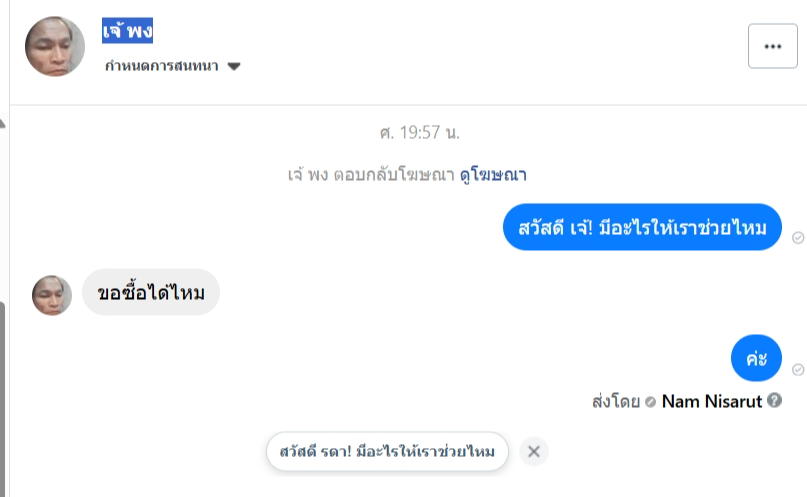
Task: Send suggested reply สวัสดี รดา! มีอะไรให้เราช่วยไหม
Action: click(387, 451)
